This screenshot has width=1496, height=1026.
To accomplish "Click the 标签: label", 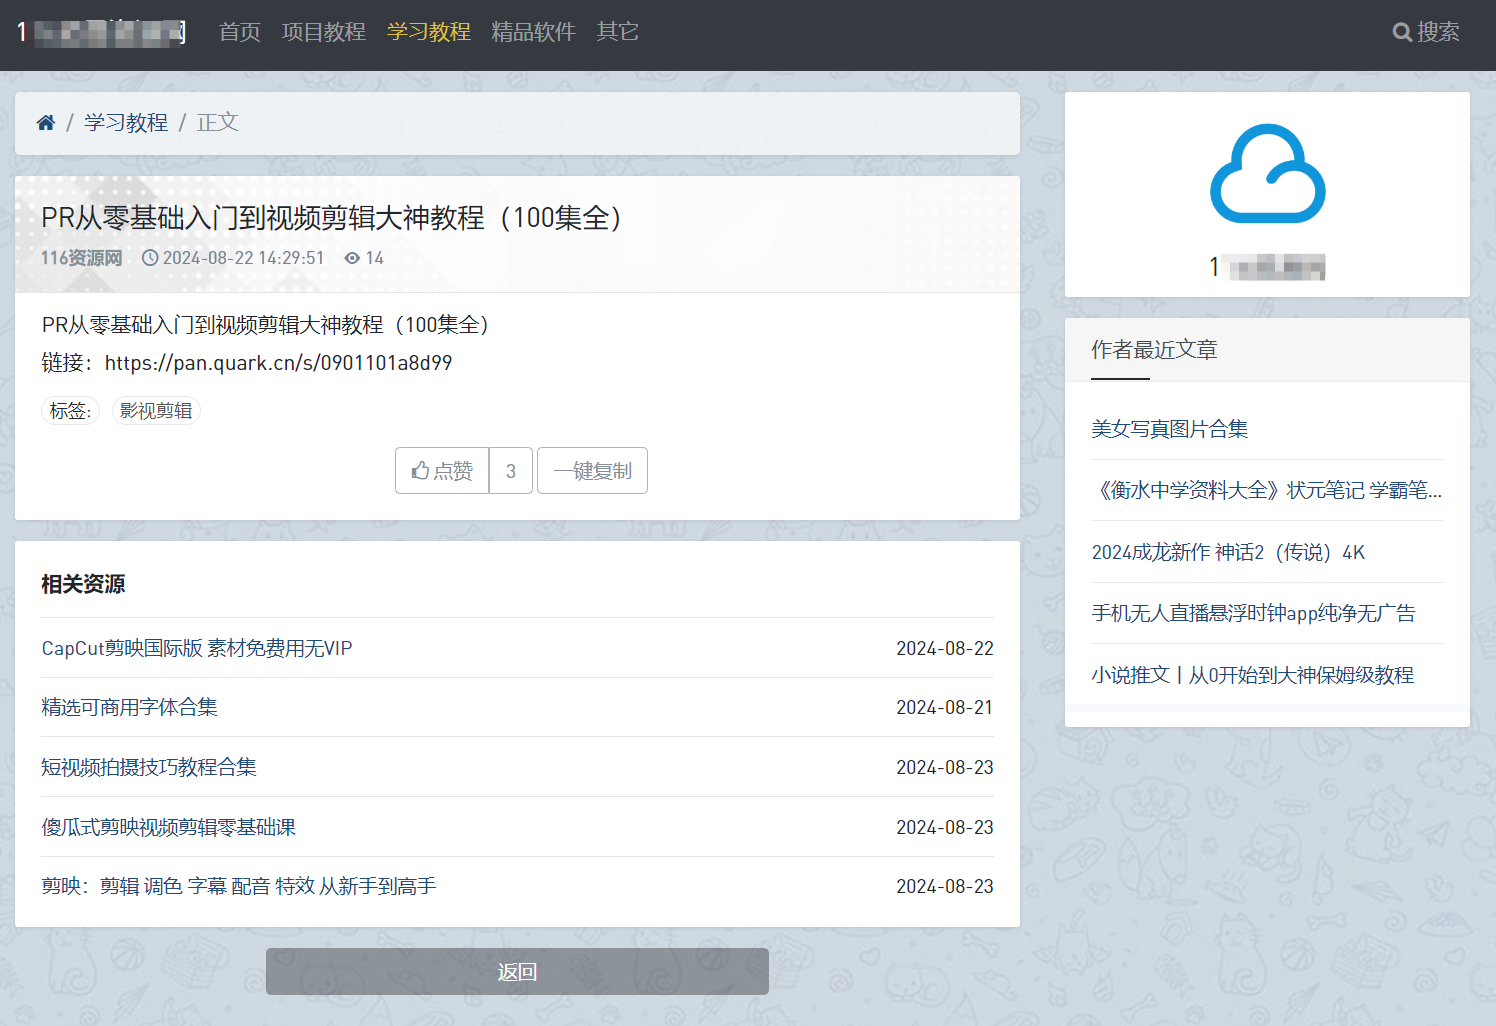I will tap(70, 411).
